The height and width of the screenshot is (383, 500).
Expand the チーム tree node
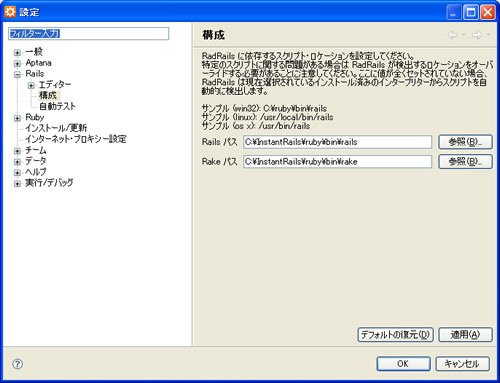(x=17, y=151)
